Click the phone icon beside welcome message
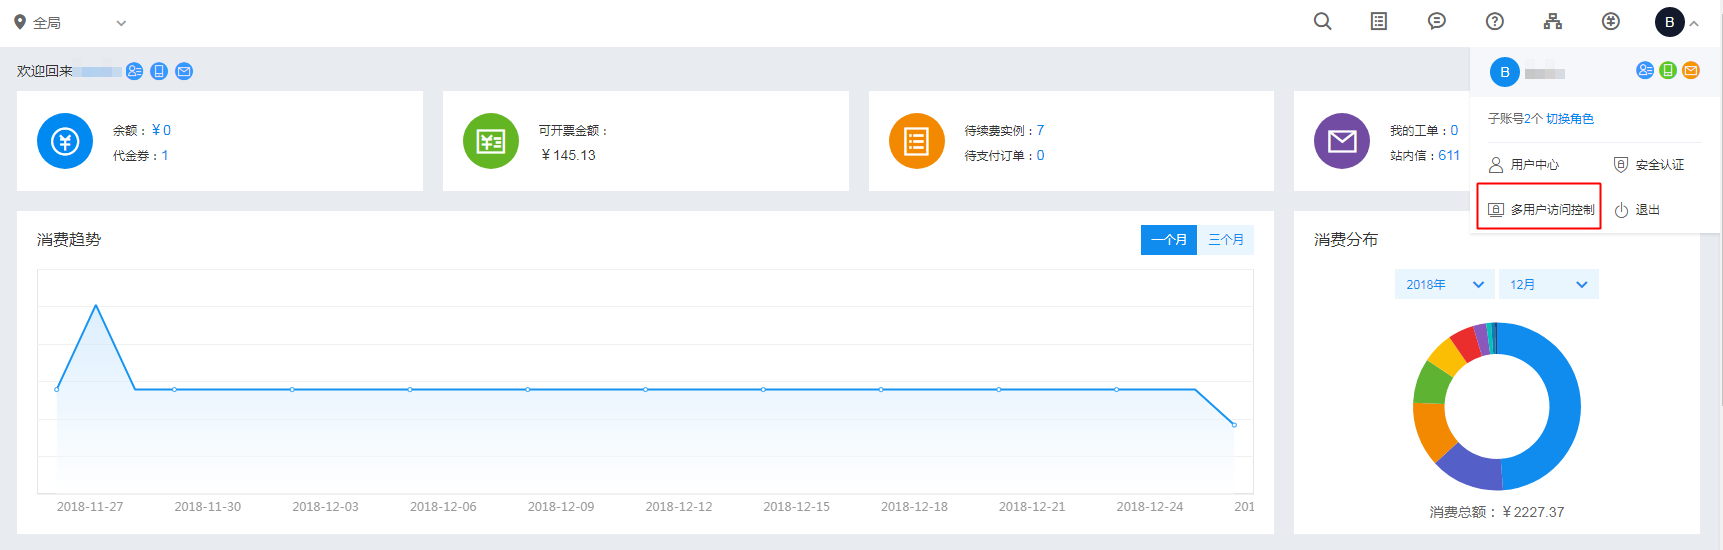Viewport: 1723px width, 550px height. point(159,71)
